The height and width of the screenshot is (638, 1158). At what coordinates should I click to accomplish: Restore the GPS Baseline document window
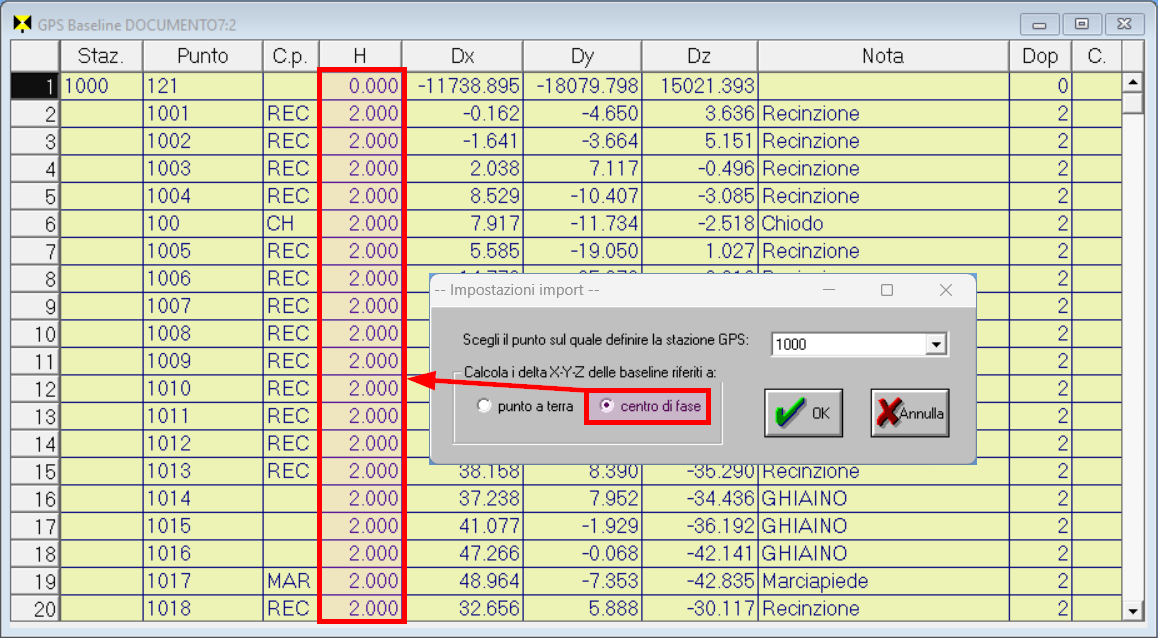click(x=1081, y=24)
